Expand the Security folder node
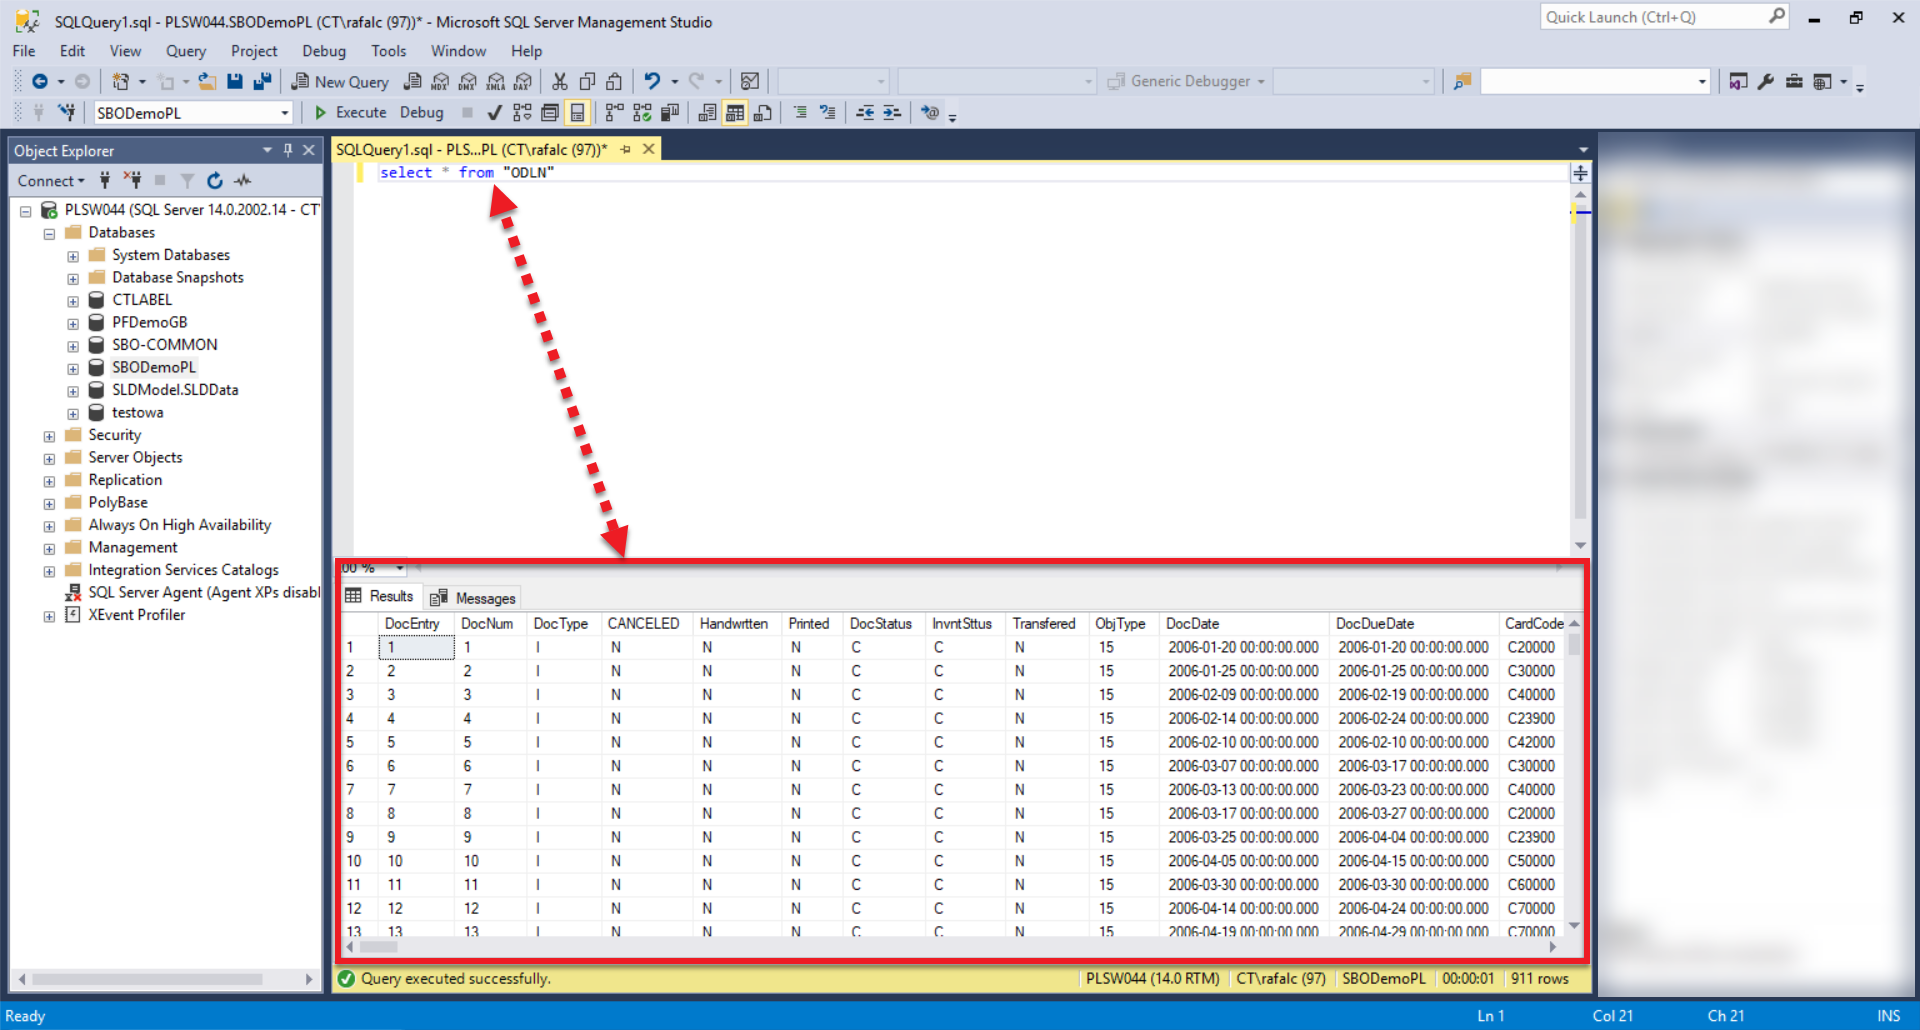 point(49,436)
